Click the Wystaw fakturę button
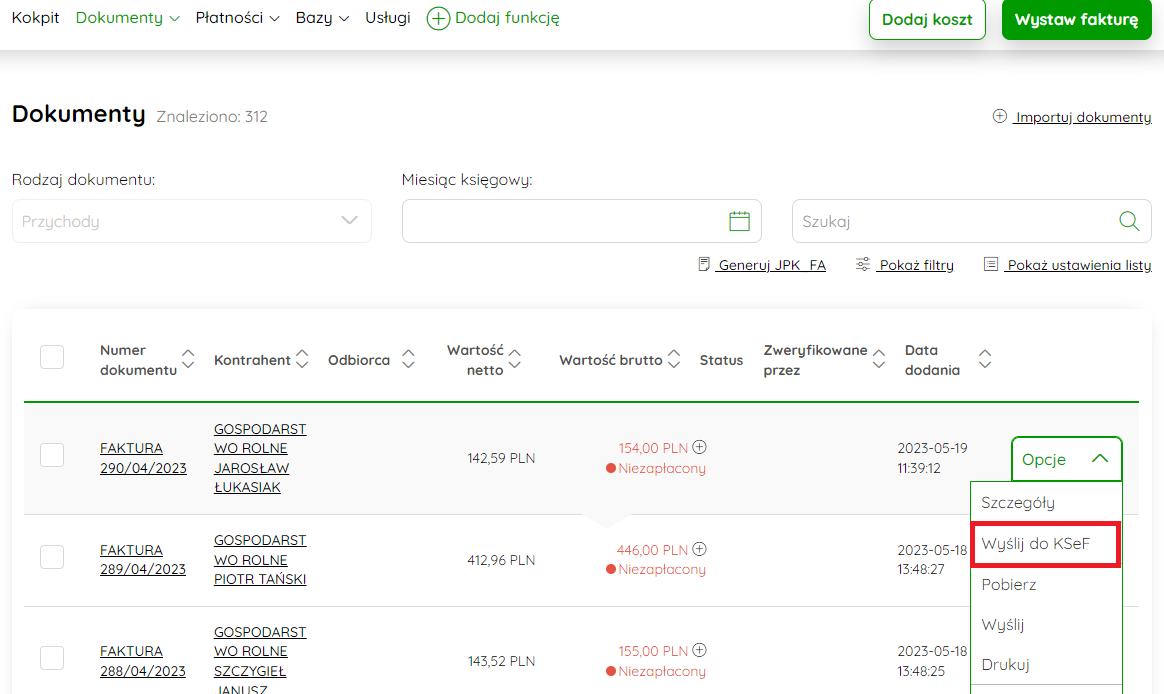The width and height of the screenshot is (1164, 694). tap(1076, 20)
